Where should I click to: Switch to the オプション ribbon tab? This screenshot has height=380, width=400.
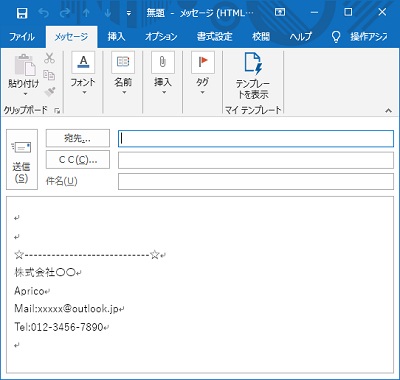pyautogui.click(x=161, y=36)
